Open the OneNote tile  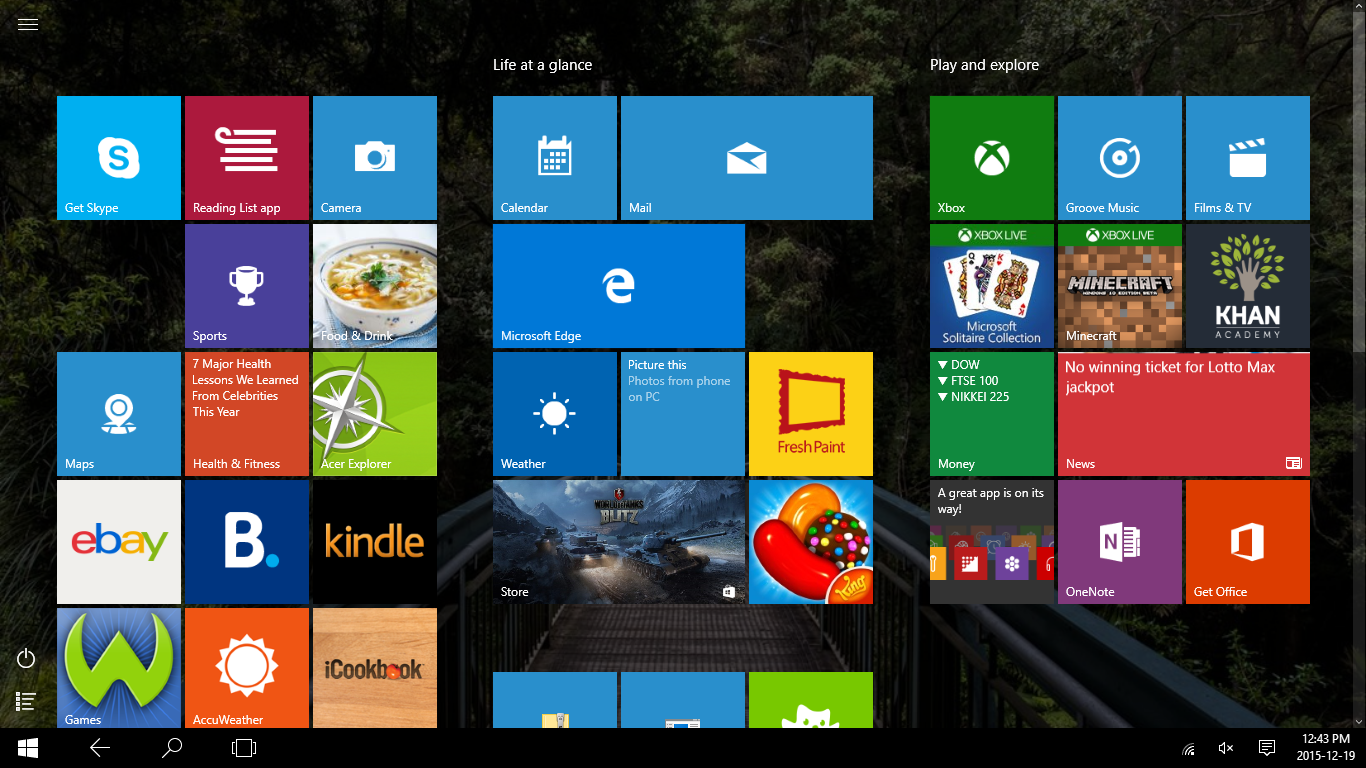[x=1120, y=542]
